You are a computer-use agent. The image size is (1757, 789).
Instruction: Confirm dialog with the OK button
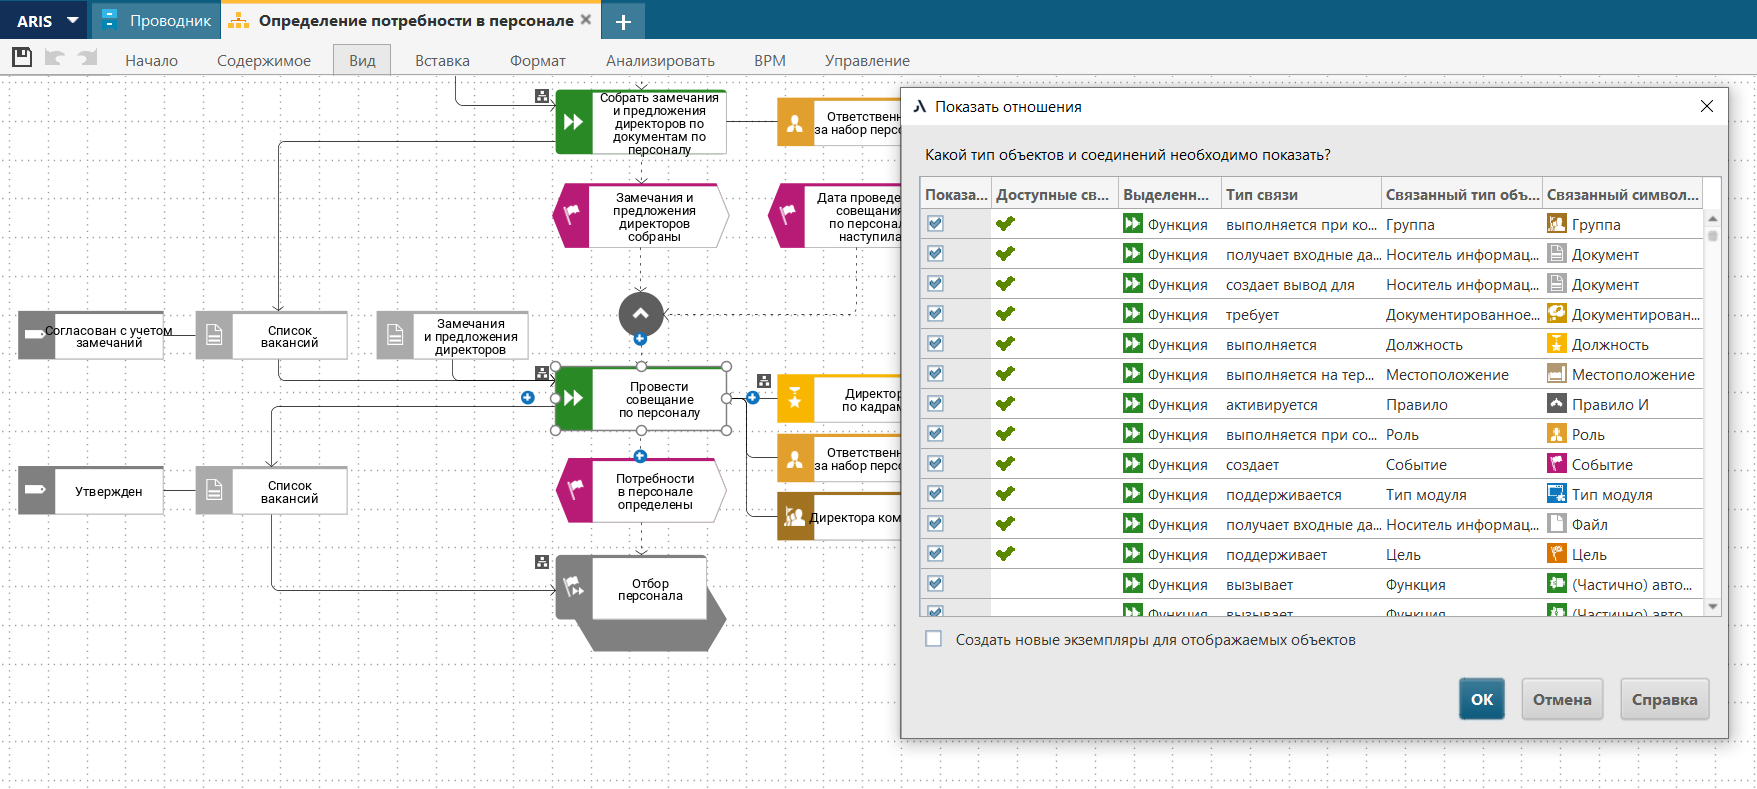tap(1481, 699)
